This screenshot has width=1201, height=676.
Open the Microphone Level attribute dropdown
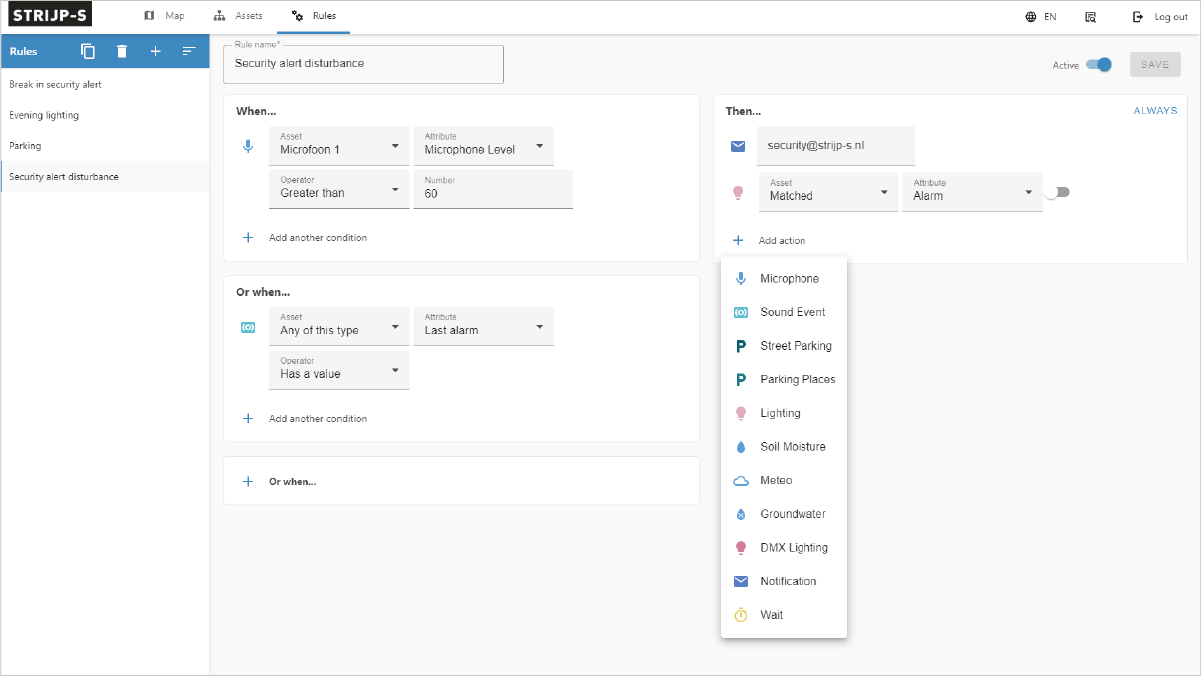483,146
